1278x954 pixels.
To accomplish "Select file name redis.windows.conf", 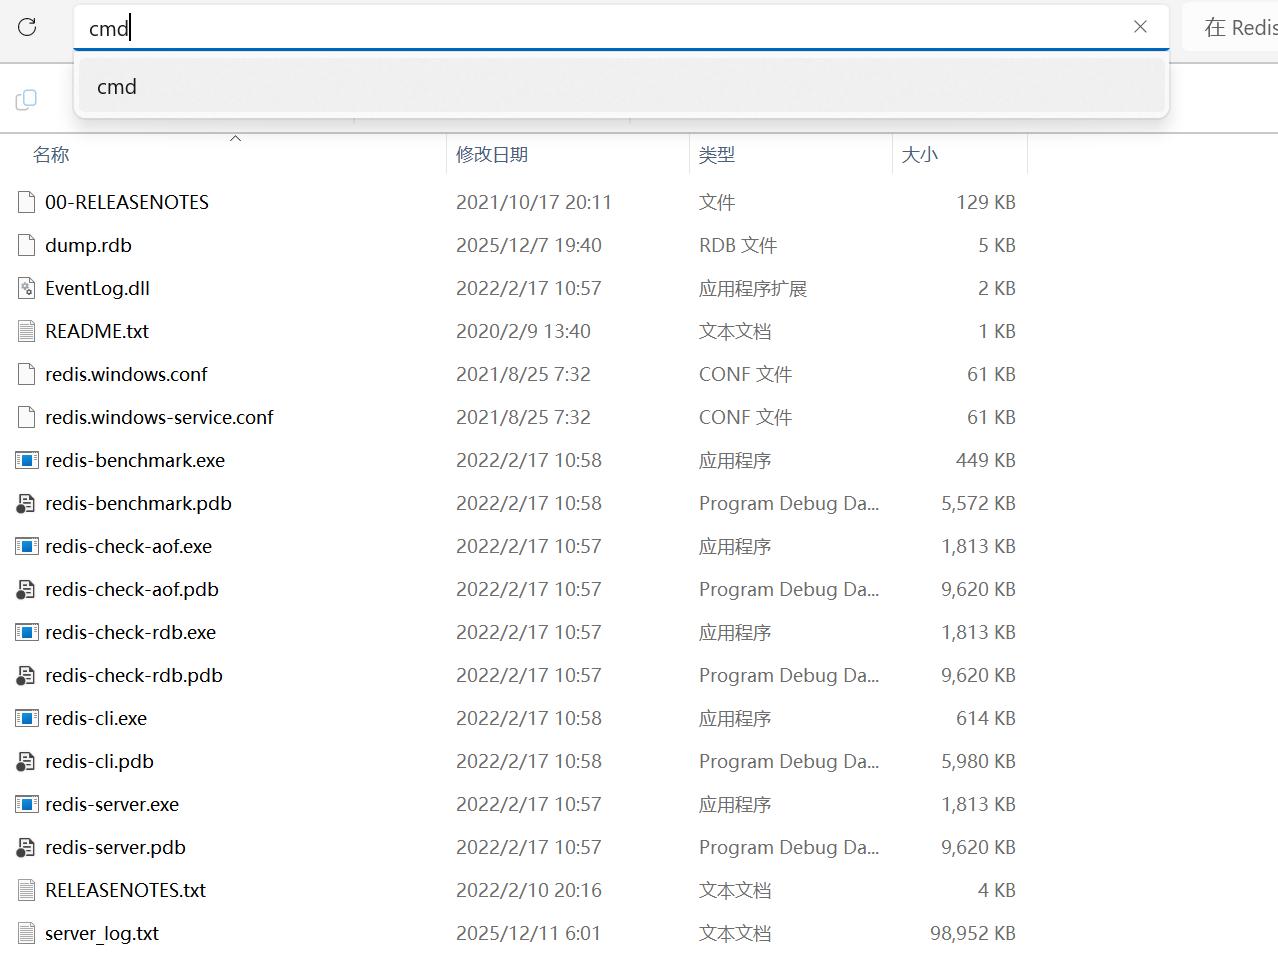I will 126,374.
